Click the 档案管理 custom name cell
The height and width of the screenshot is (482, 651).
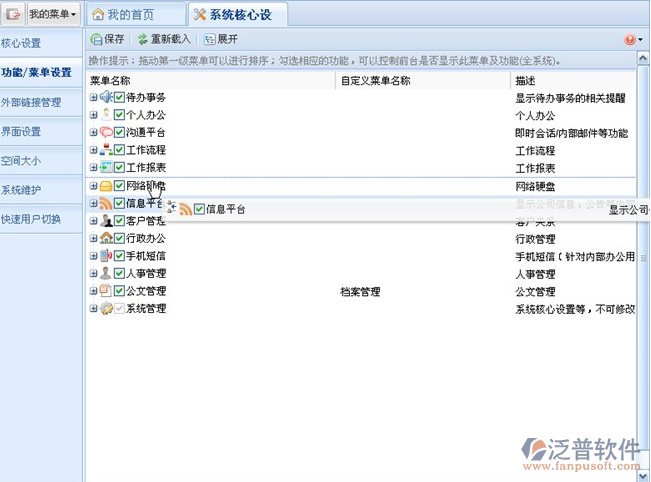click(x=360, y=292)
